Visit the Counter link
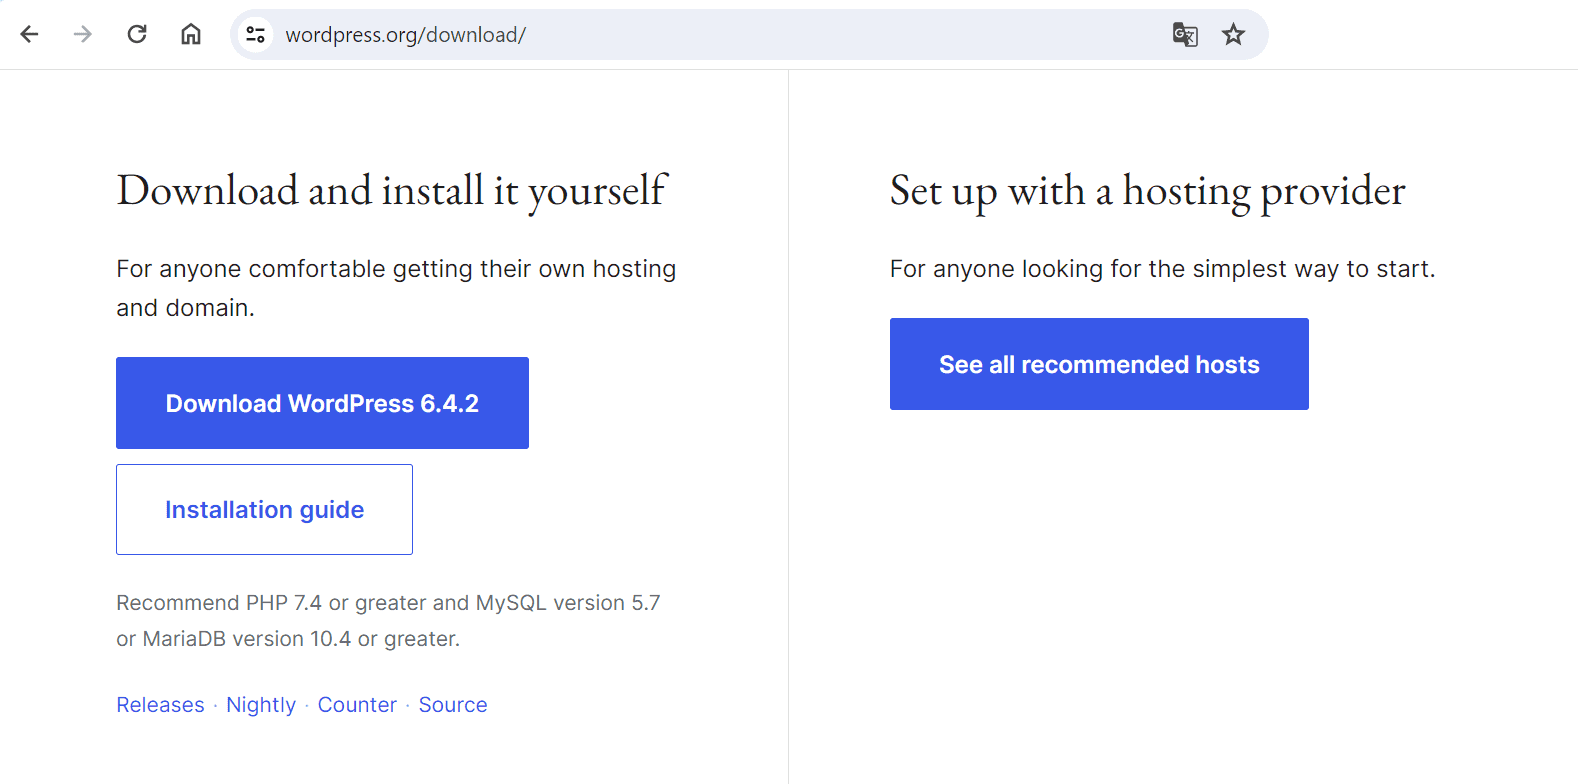Image resolution: width=1578 pixels, height=784 pixels. (357, 705)
